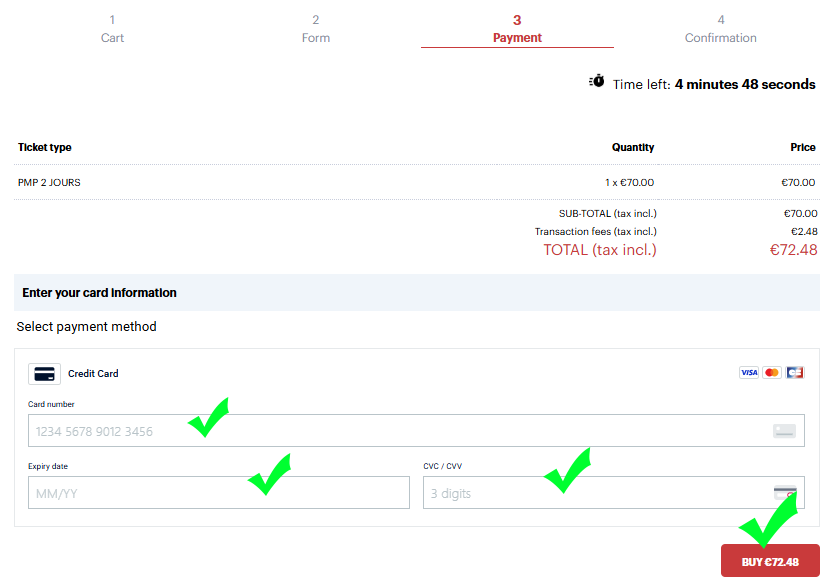The width and height of the screenshot is (831, 580).
Task: Select the Payment step tab
Action: (517, 29)
